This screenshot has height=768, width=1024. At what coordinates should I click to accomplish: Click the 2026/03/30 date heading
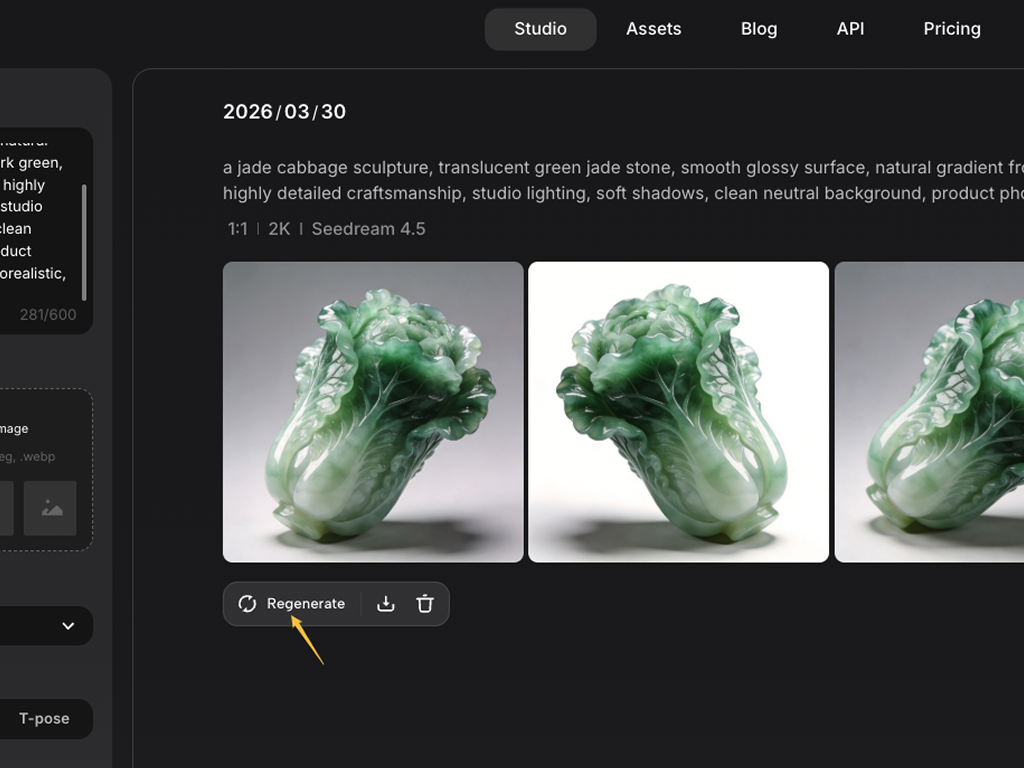(x=284, y=112)
